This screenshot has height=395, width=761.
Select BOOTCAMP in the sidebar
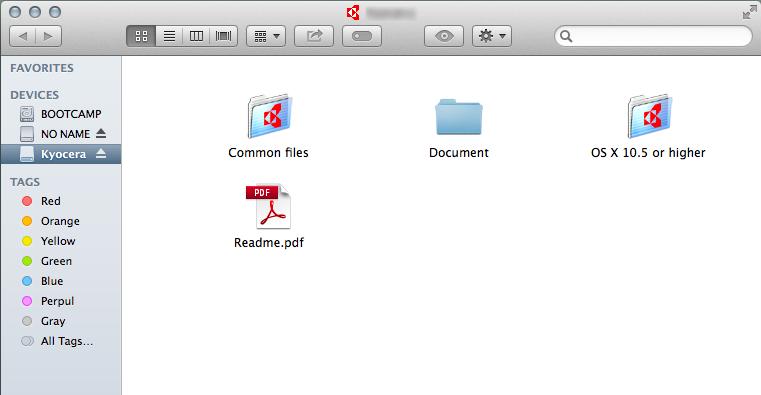coord(61,114)
